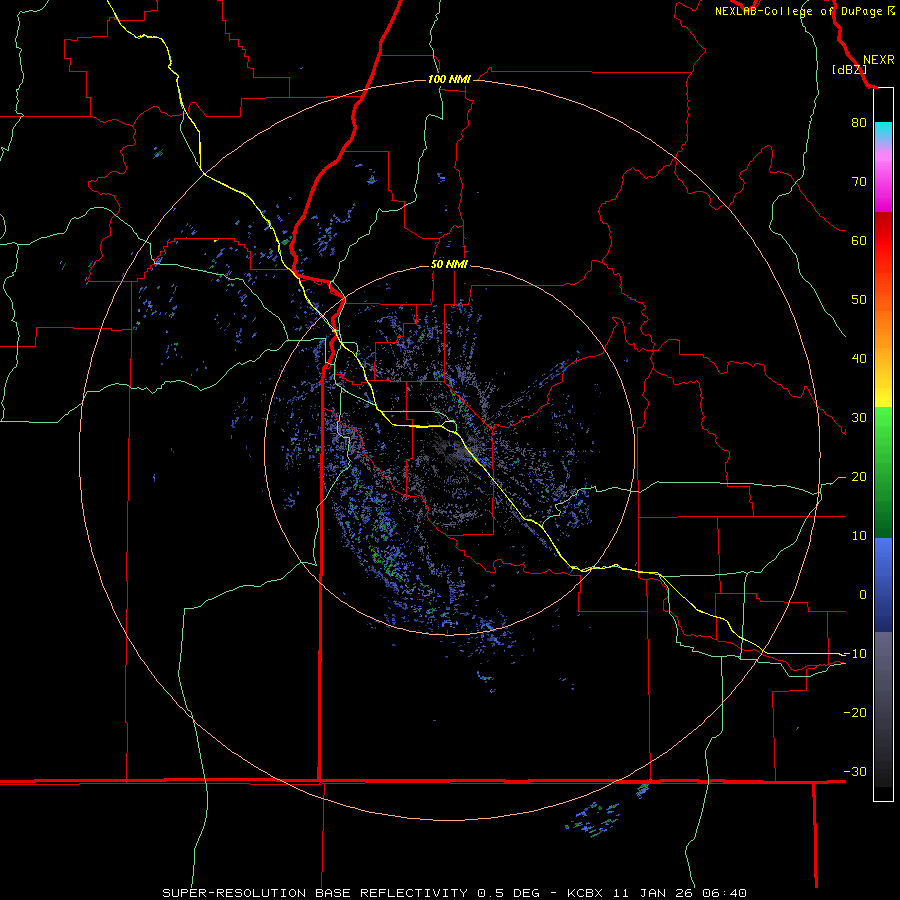Click the 30 value on the dBZ scale
900x900 pixels.
(x=859, y=417)
